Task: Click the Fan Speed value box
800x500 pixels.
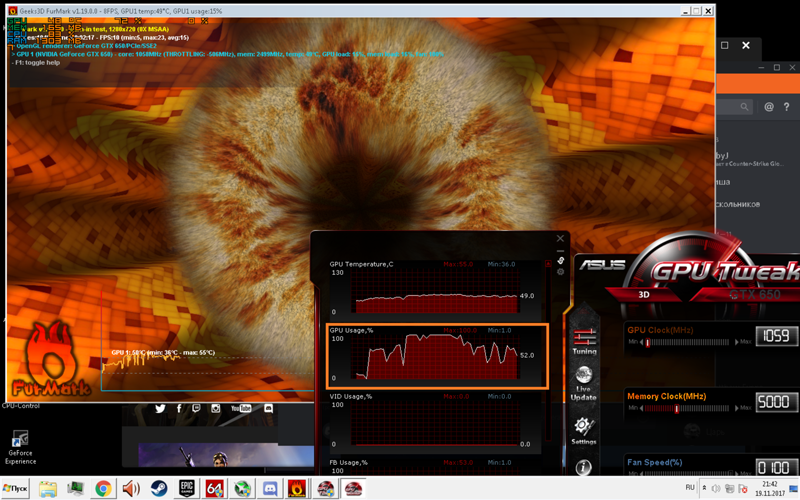Action: coord(776,467)
